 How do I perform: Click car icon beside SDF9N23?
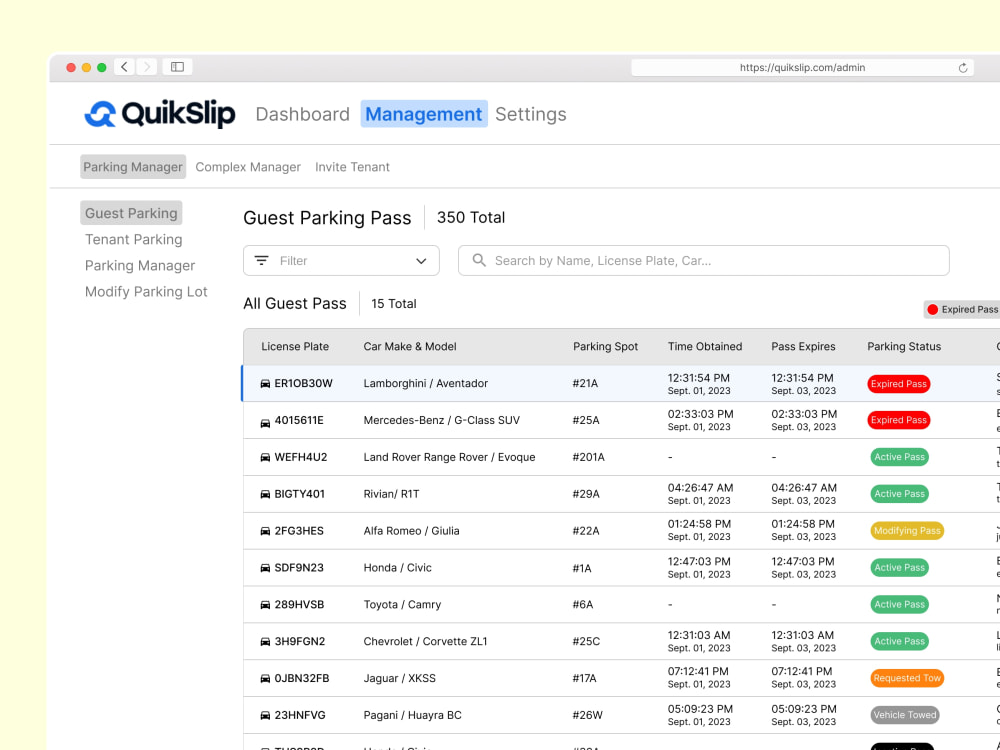click(x=265, y=568)
